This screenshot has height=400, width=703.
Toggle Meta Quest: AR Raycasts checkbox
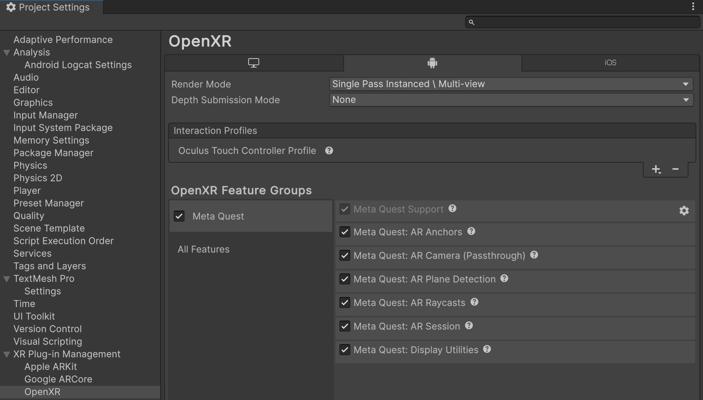click(x=345, y=303)
